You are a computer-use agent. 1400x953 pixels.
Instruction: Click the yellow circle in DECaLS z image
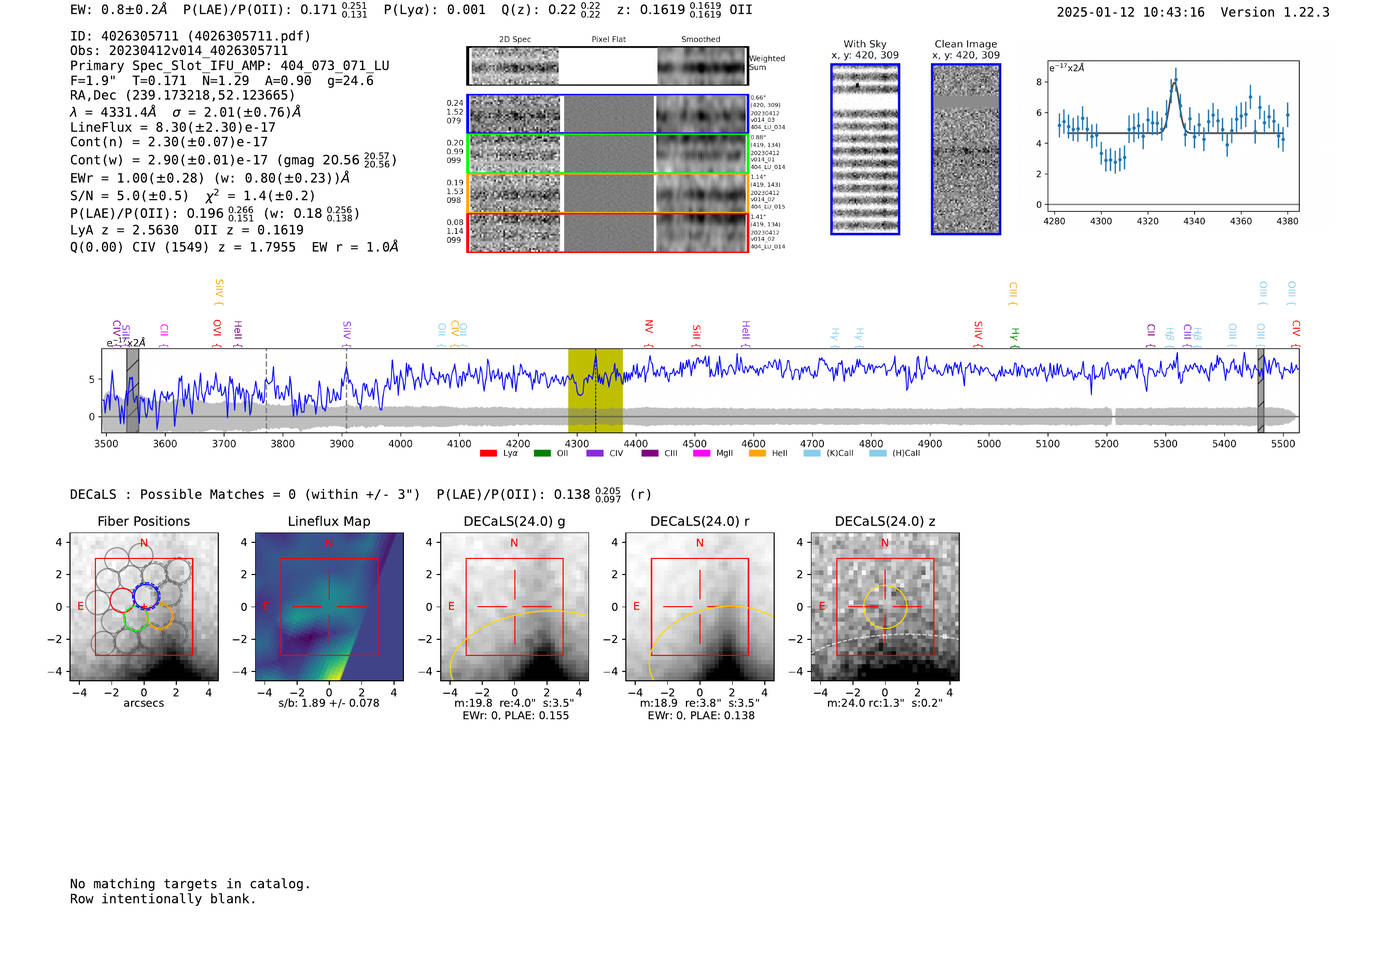click(x=885, y=606)
